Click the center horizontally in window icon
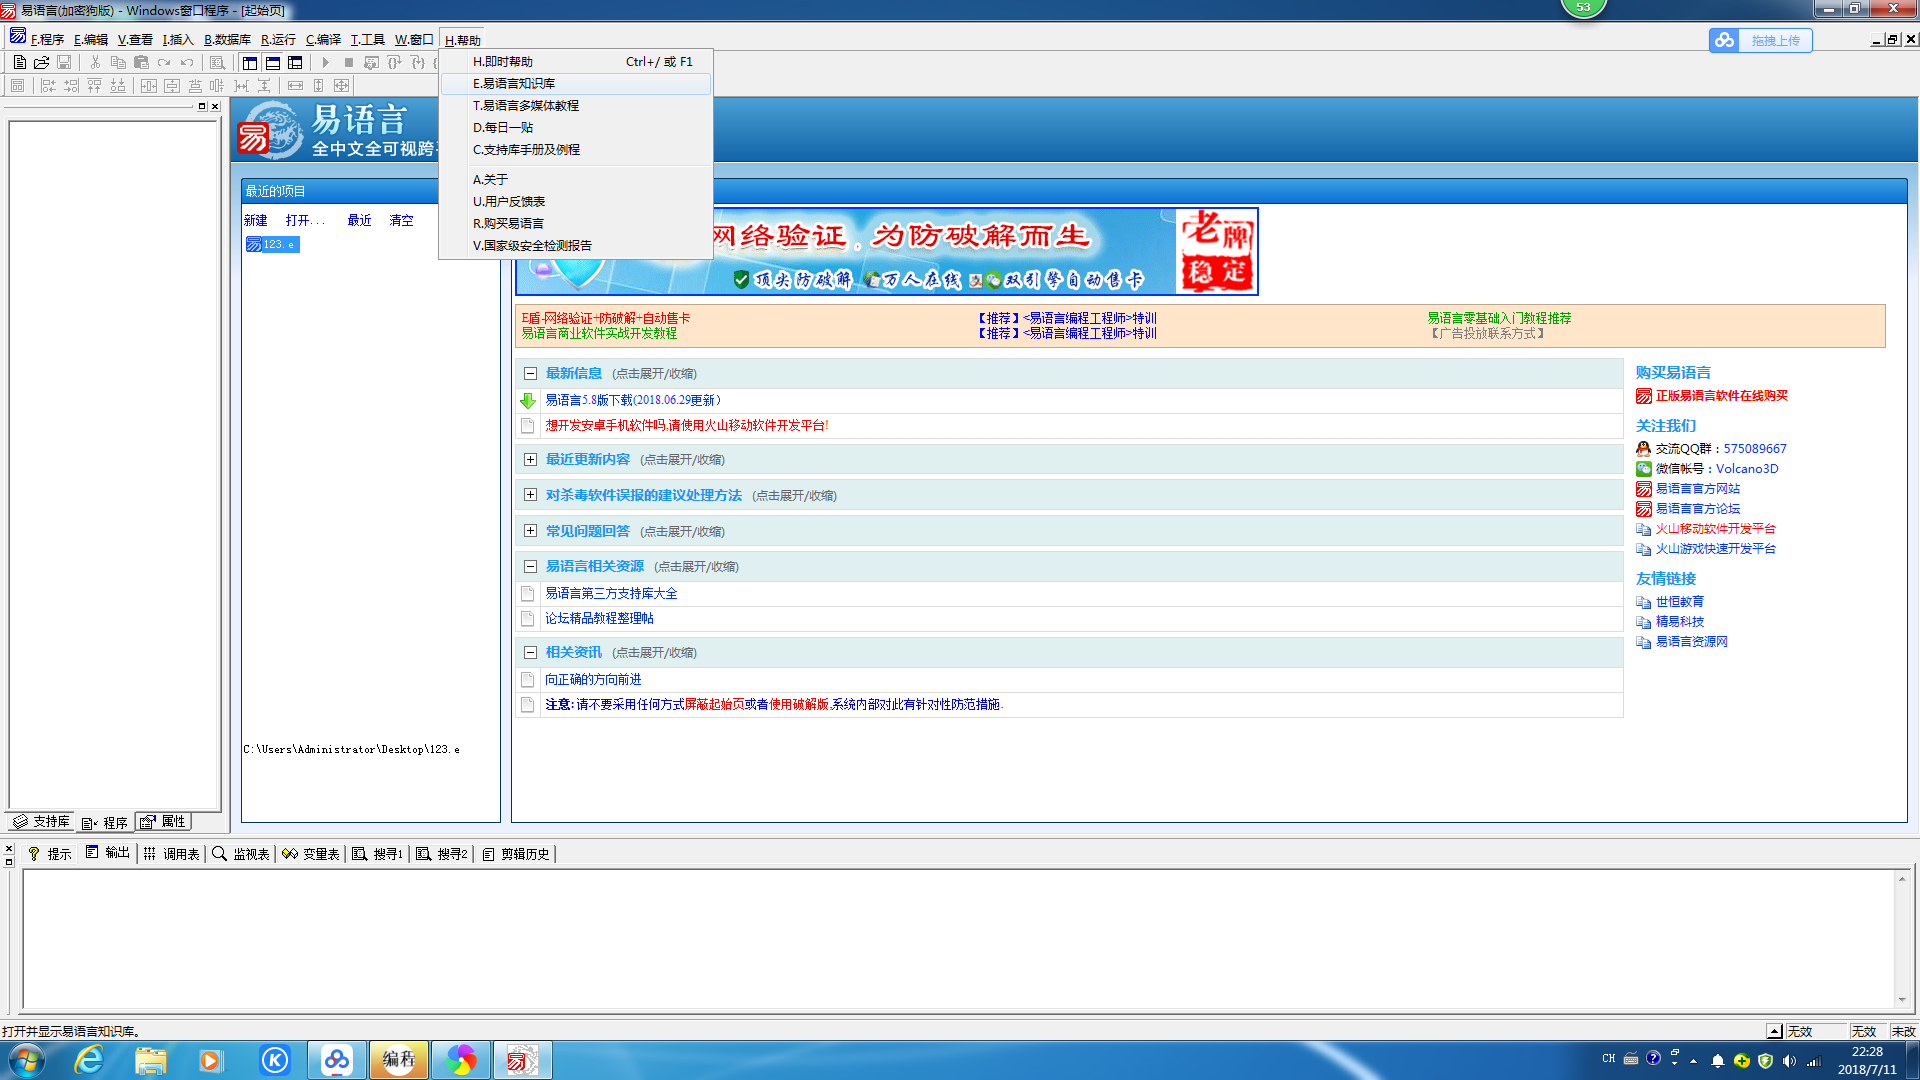The height and width of the screenshot is (1080, 1920). click(149, 86)
